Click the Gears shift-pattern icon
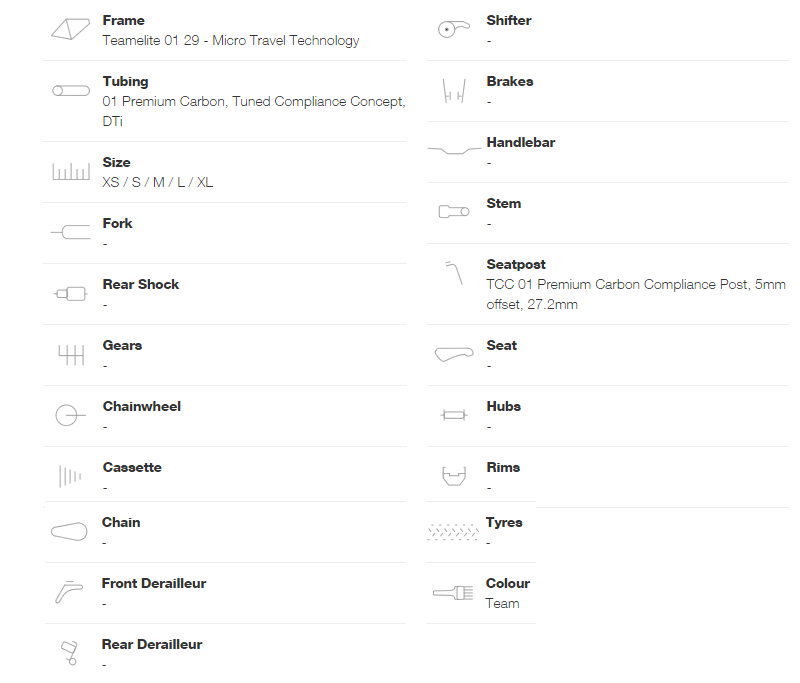 coord(71,355)
